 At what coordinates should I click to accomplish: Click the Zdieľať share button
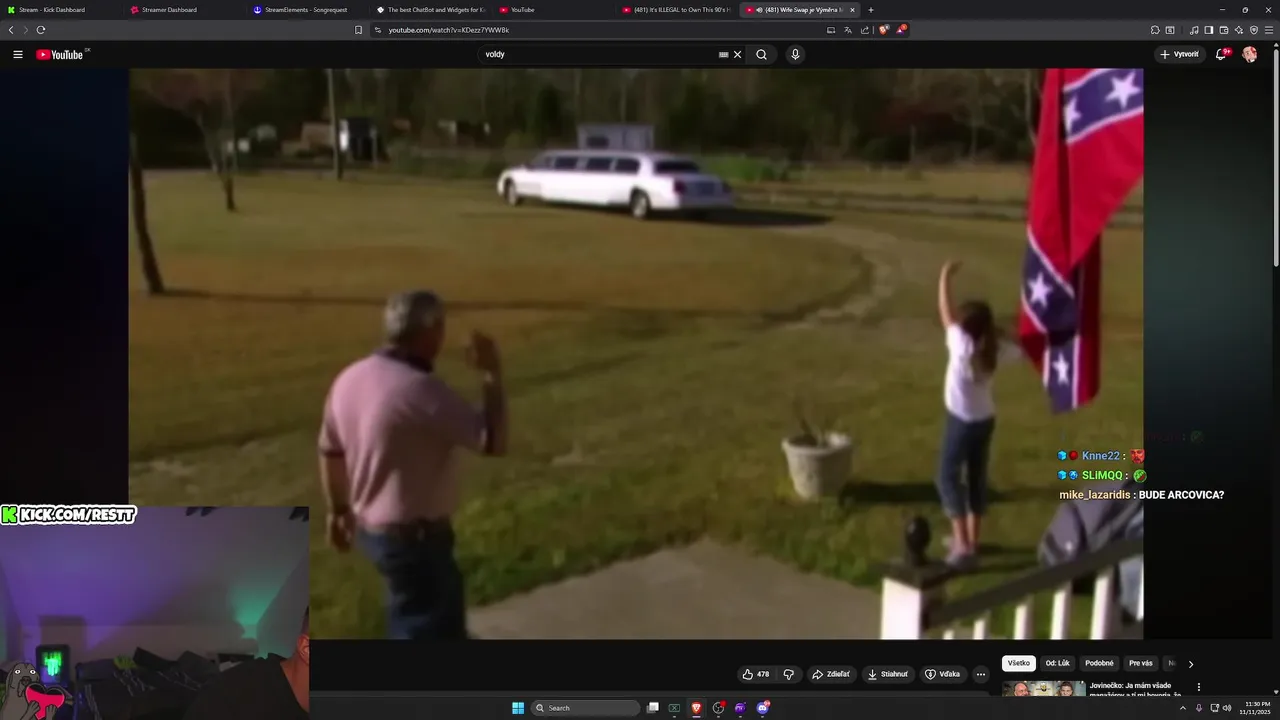831,674
